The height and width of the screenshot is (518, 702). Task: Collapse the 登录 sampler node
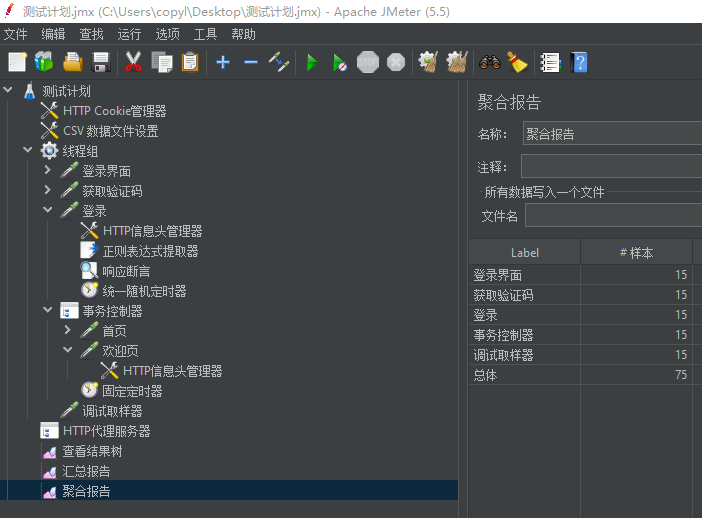[x=48, y=209]
